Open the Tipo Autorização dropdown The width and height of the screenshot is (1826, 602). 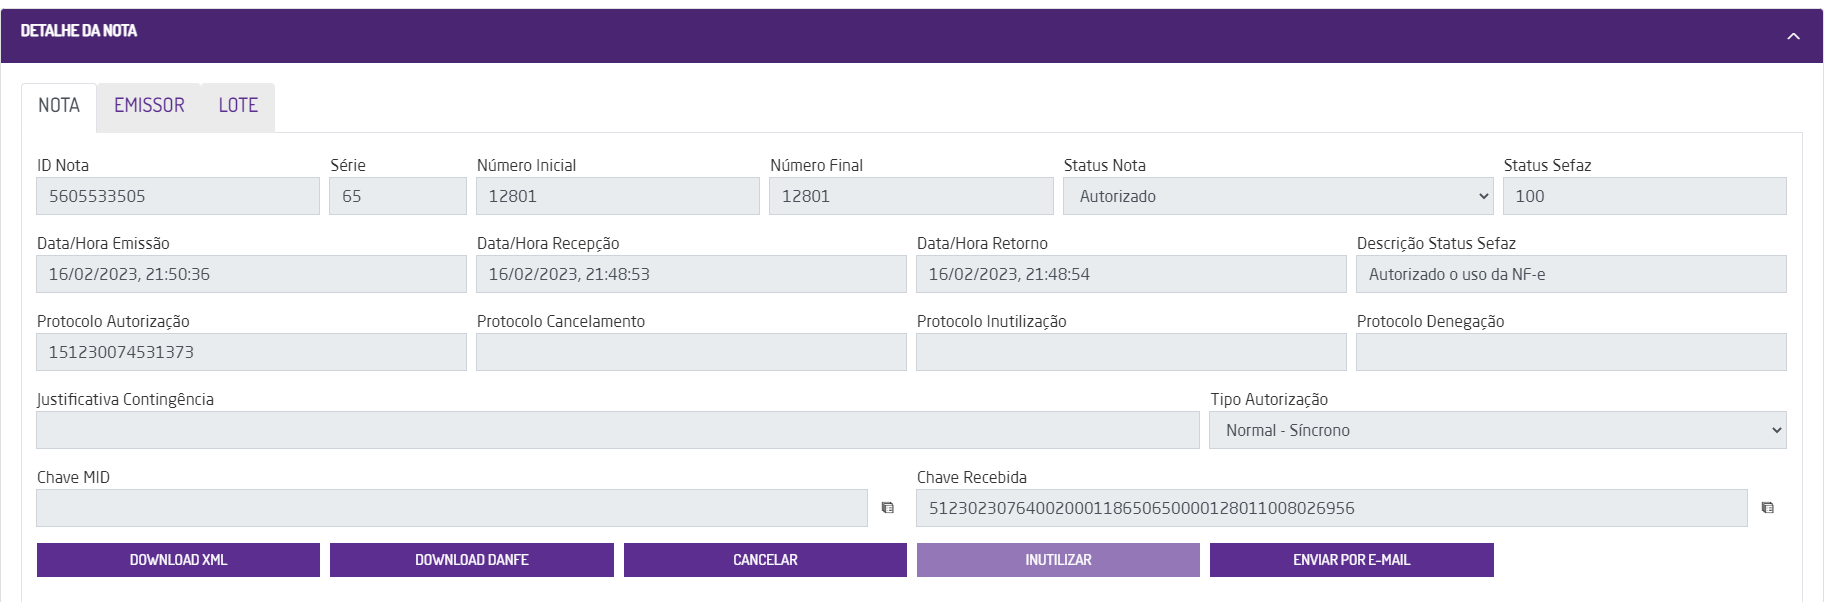click(1497, 430)
